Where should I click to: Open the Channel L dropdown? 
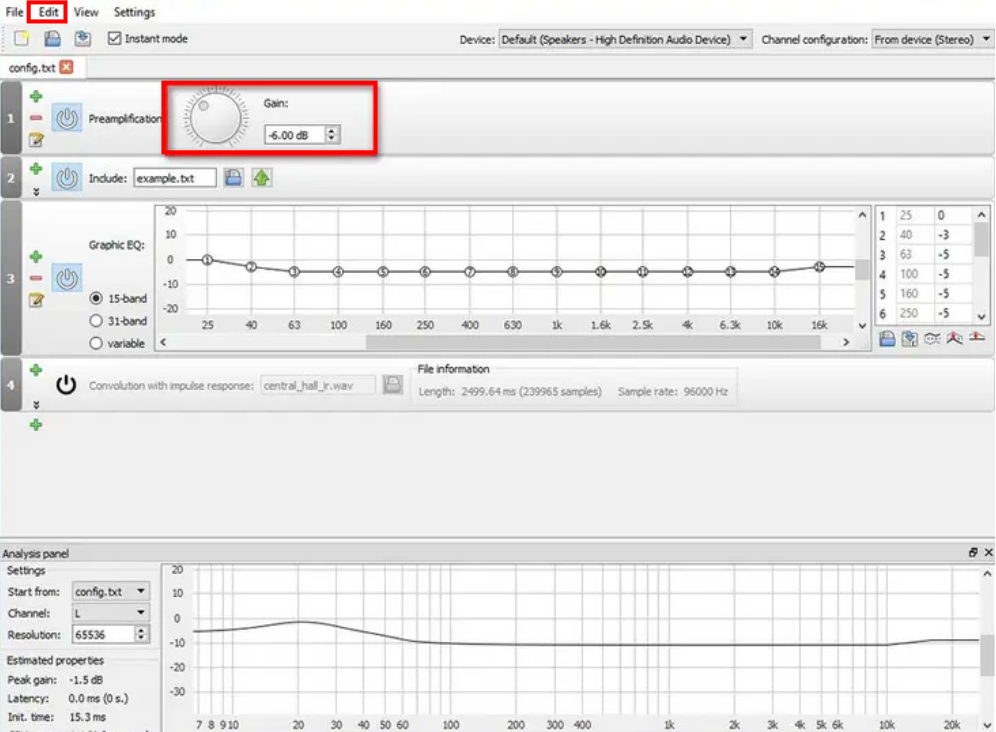pos(111,613)
